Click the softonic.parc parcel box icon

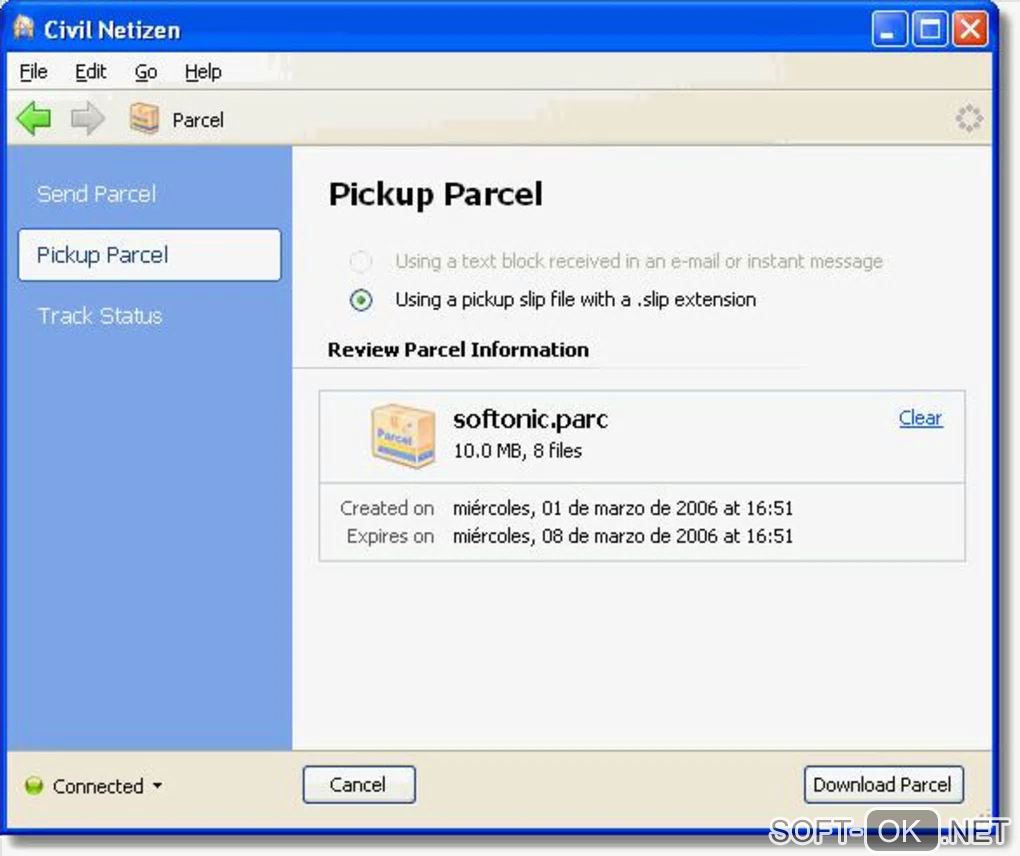tap(403, 435)
